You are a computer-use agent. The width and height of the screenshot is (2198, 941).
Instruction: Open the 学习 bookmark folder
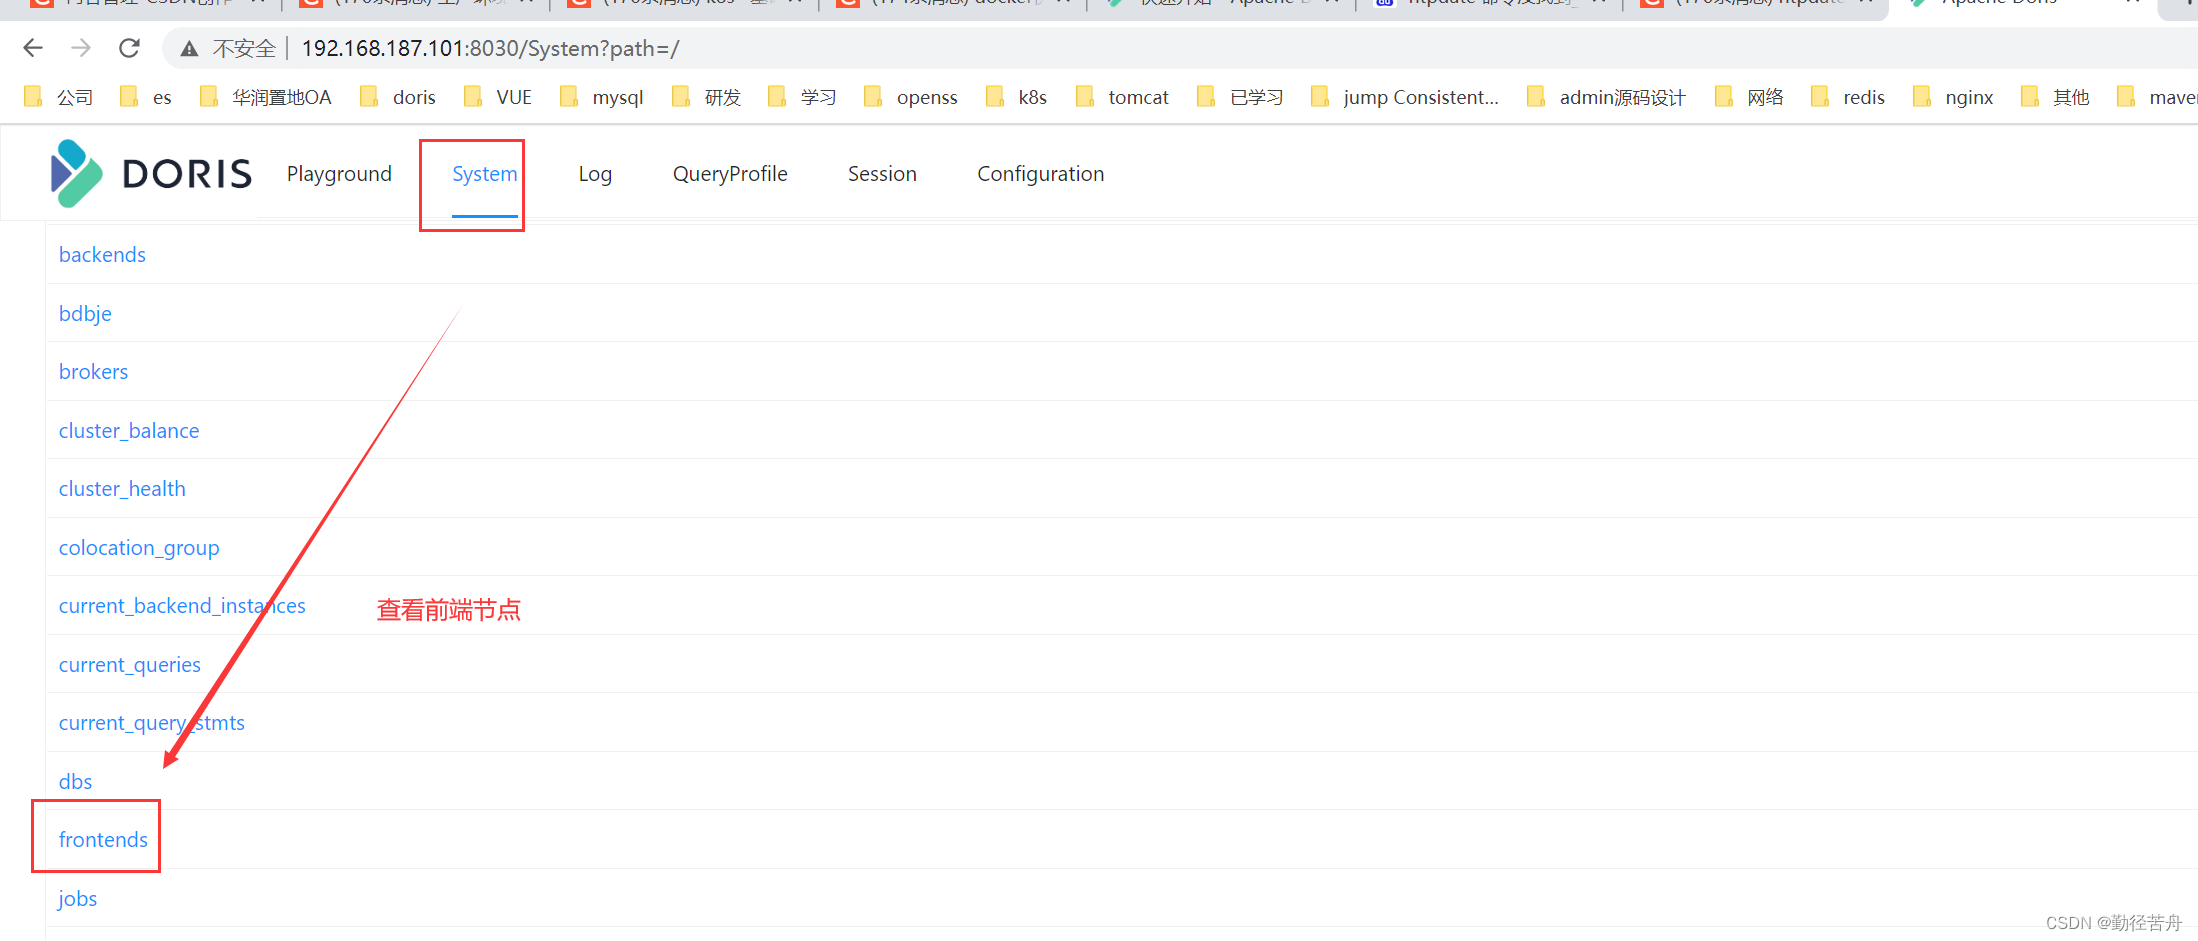click(802, 97)
